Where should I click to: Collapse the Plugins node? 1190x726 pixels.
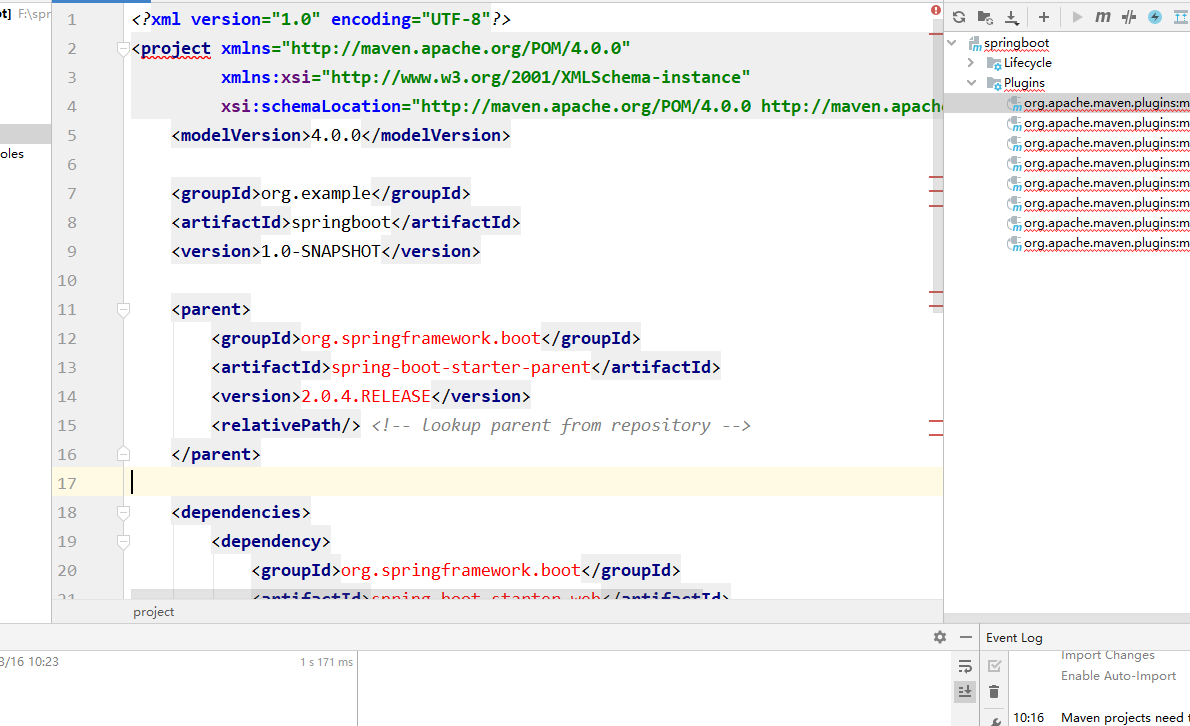point(971,83)
